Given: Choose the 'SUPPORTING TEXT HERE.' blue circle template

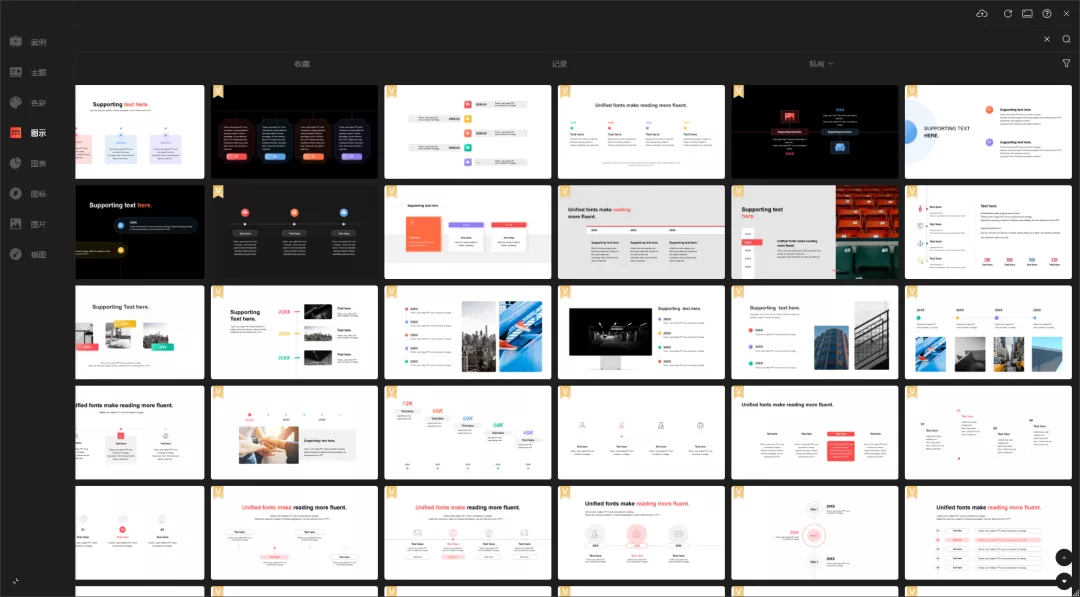Looking at the screenshot, I should 988,132.
